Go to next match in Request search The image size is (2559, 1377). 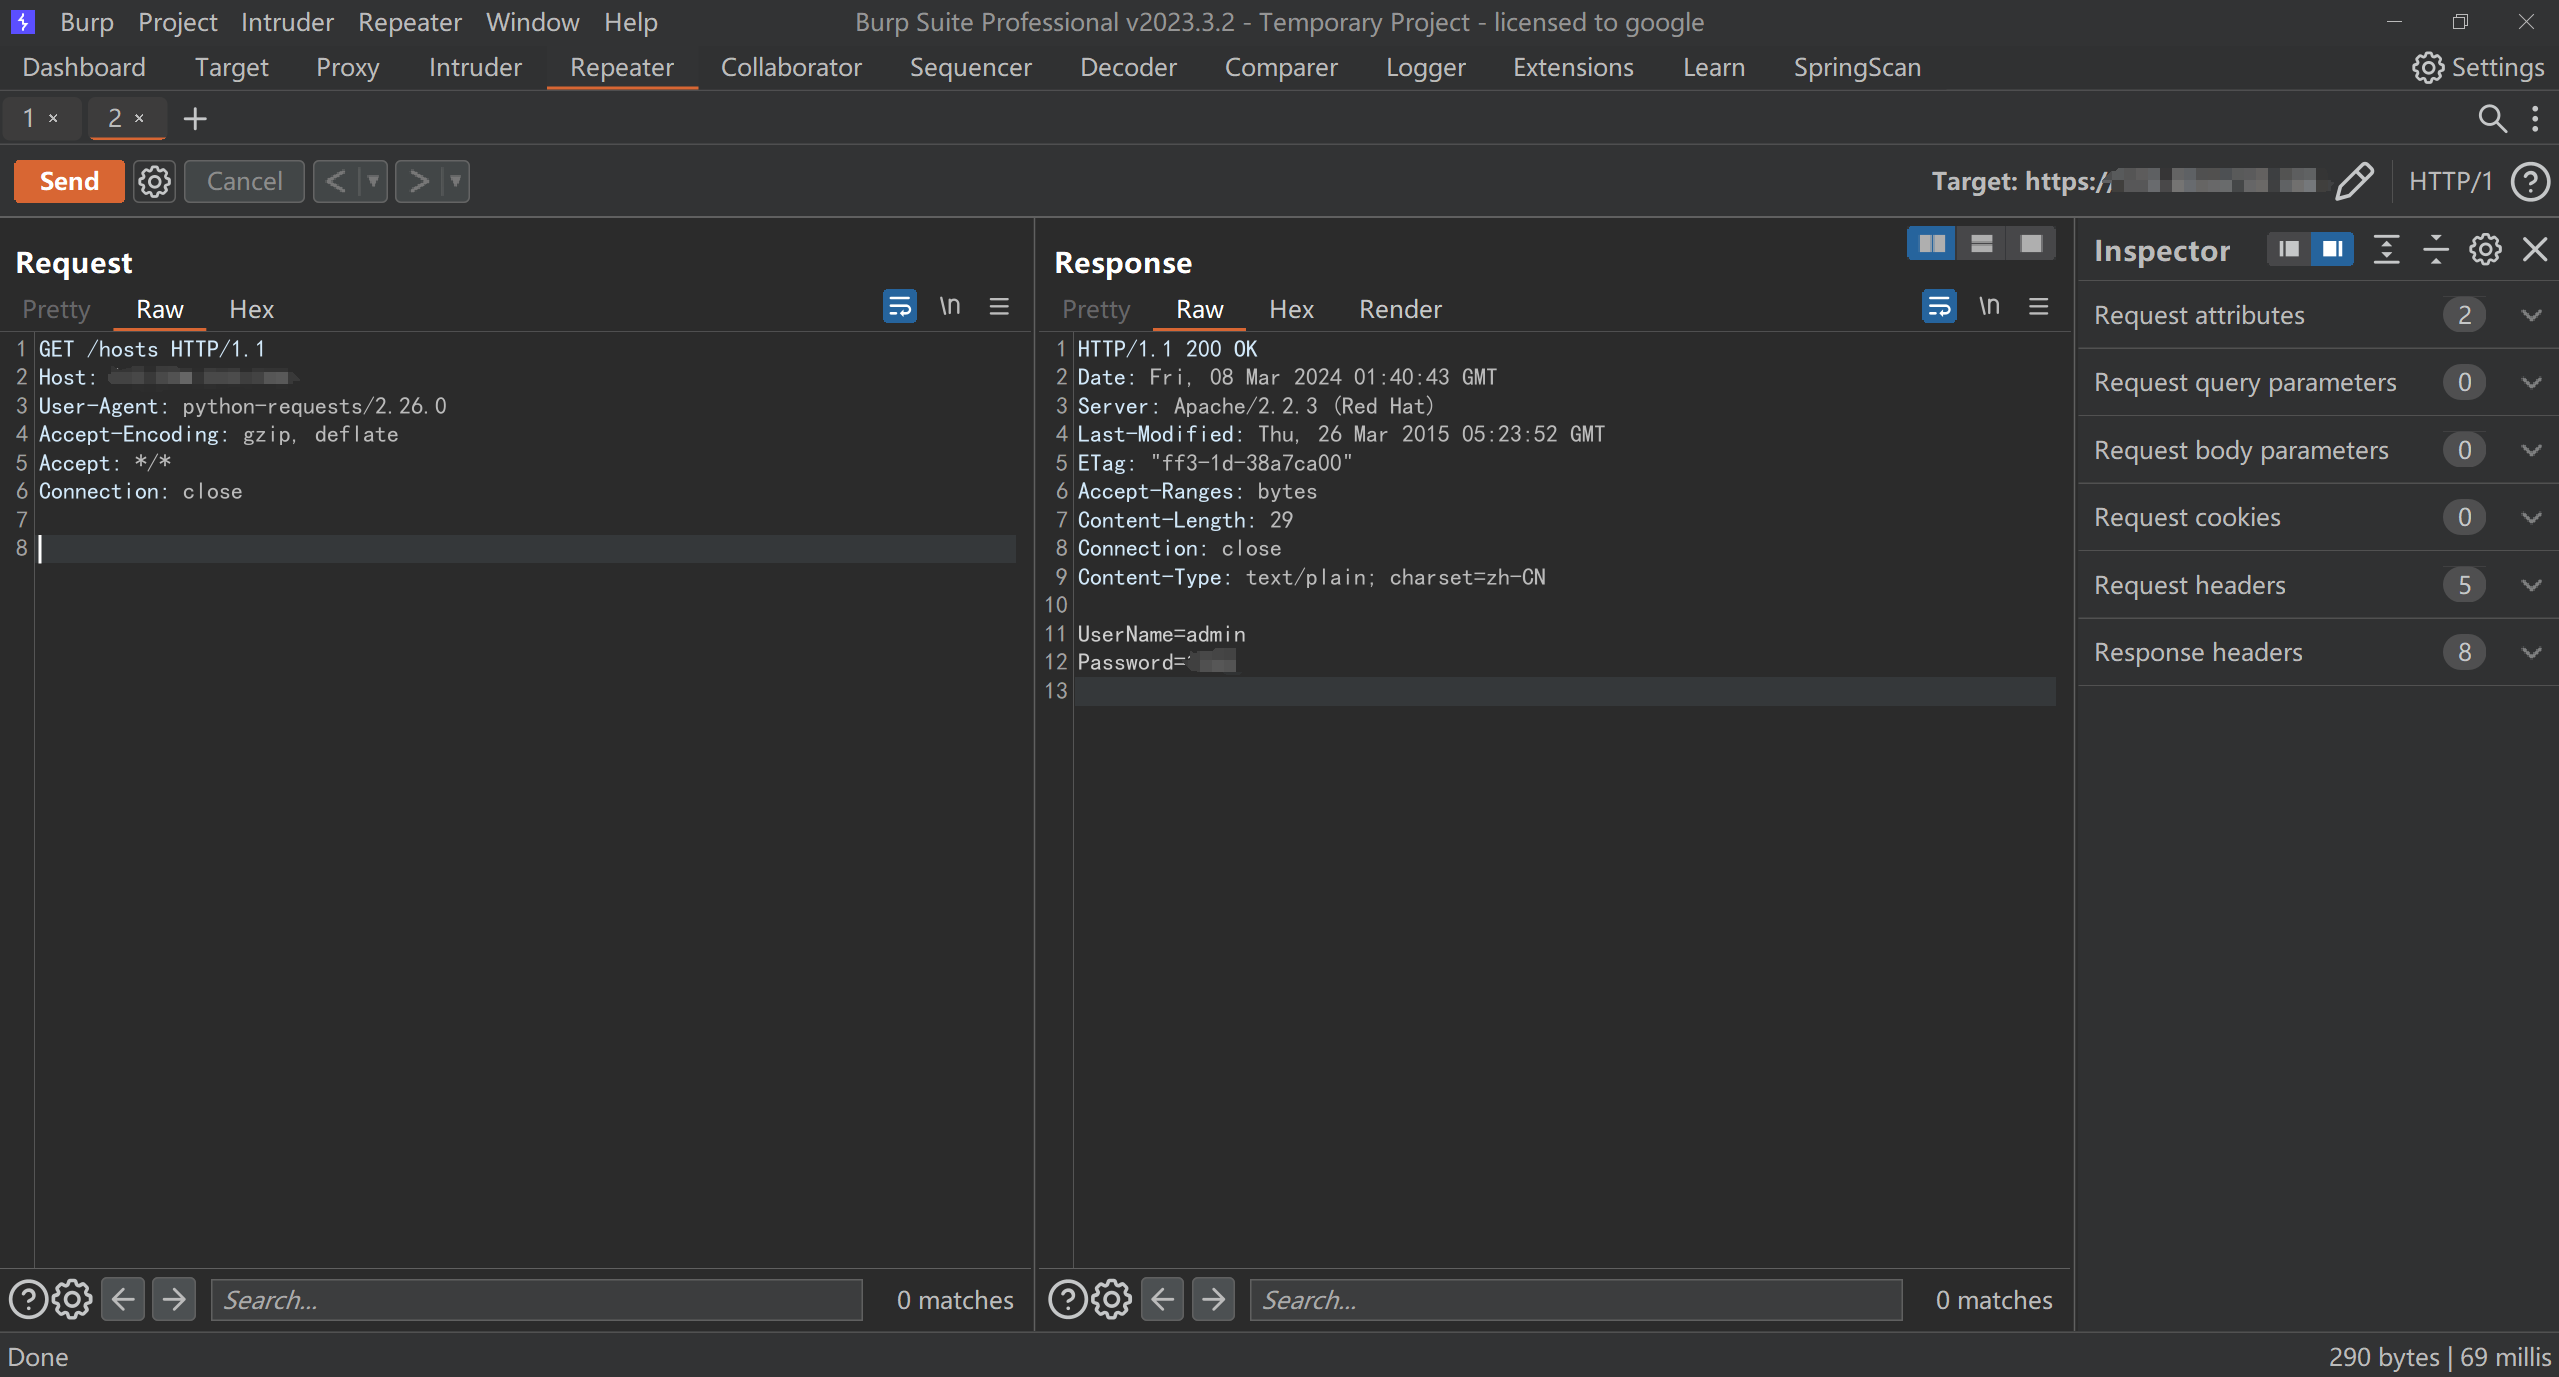[x=174, y=1299]
